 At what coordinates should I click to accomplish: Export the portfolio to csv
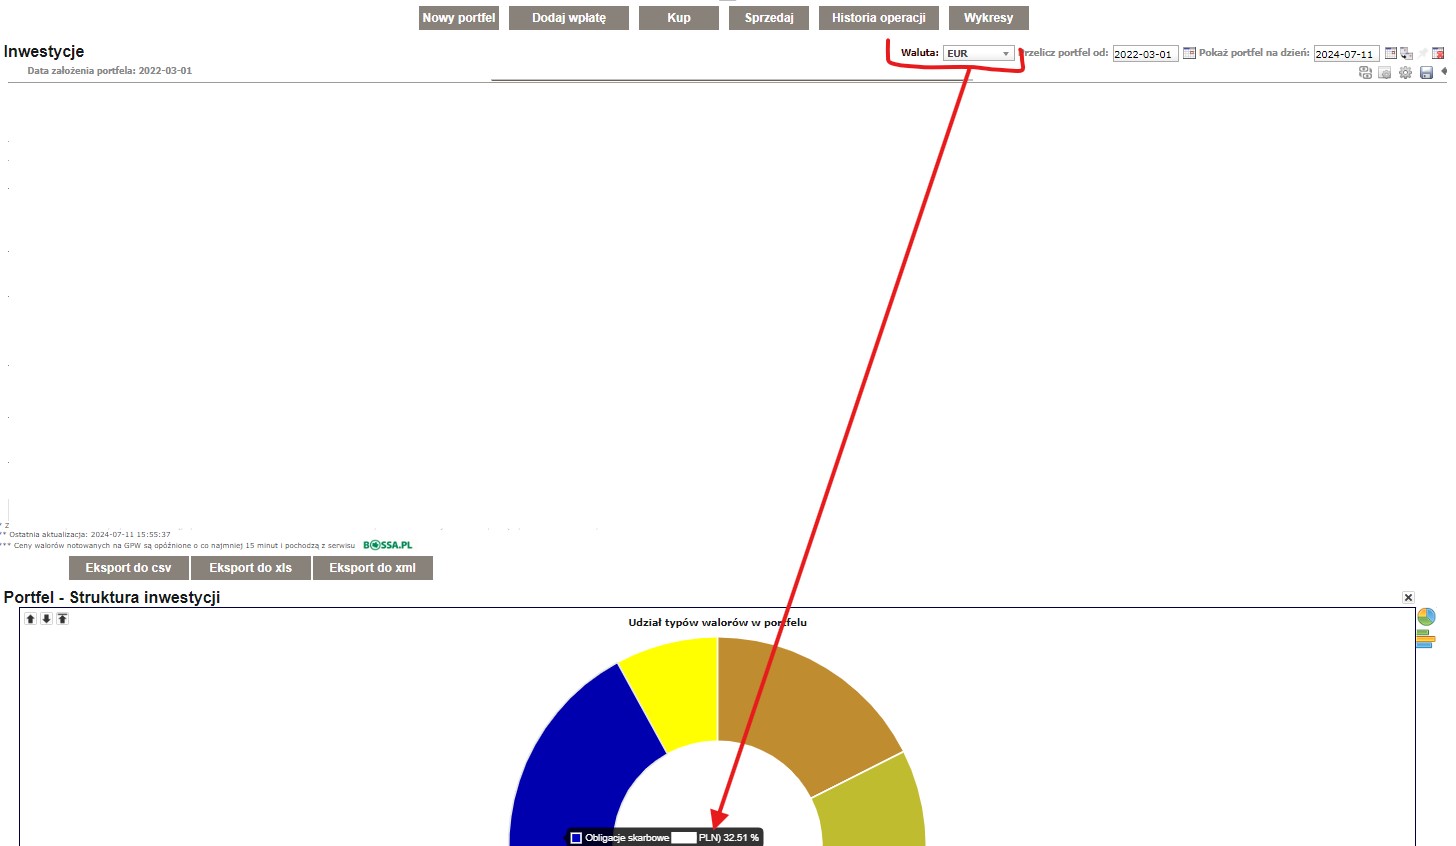point(128,568)
